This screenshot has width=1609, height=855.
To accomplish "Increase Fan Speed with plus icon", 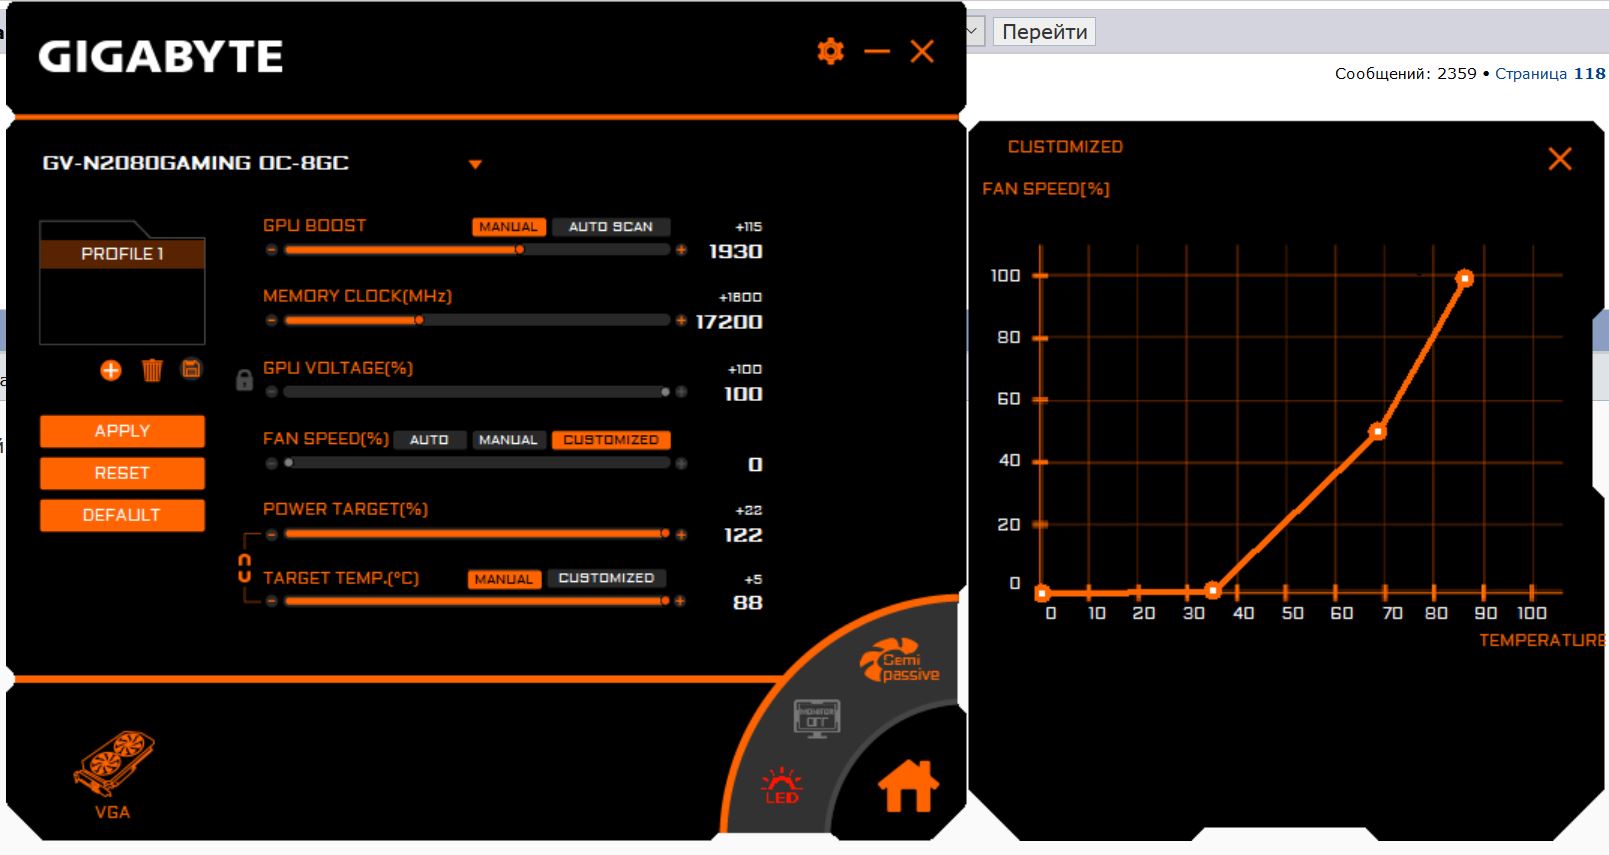I will 681,463.
